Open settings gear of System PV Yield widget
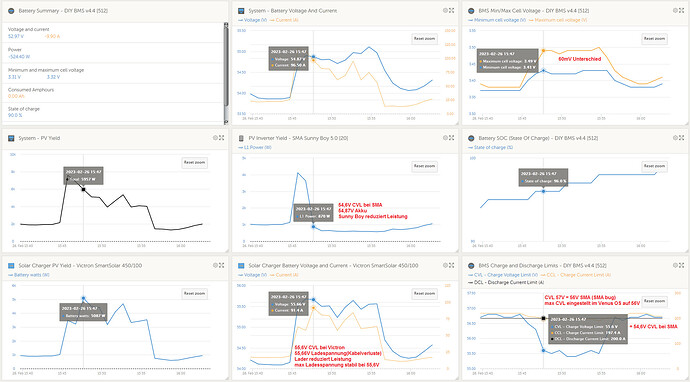 pyautogui.click(x=215, y=138)
